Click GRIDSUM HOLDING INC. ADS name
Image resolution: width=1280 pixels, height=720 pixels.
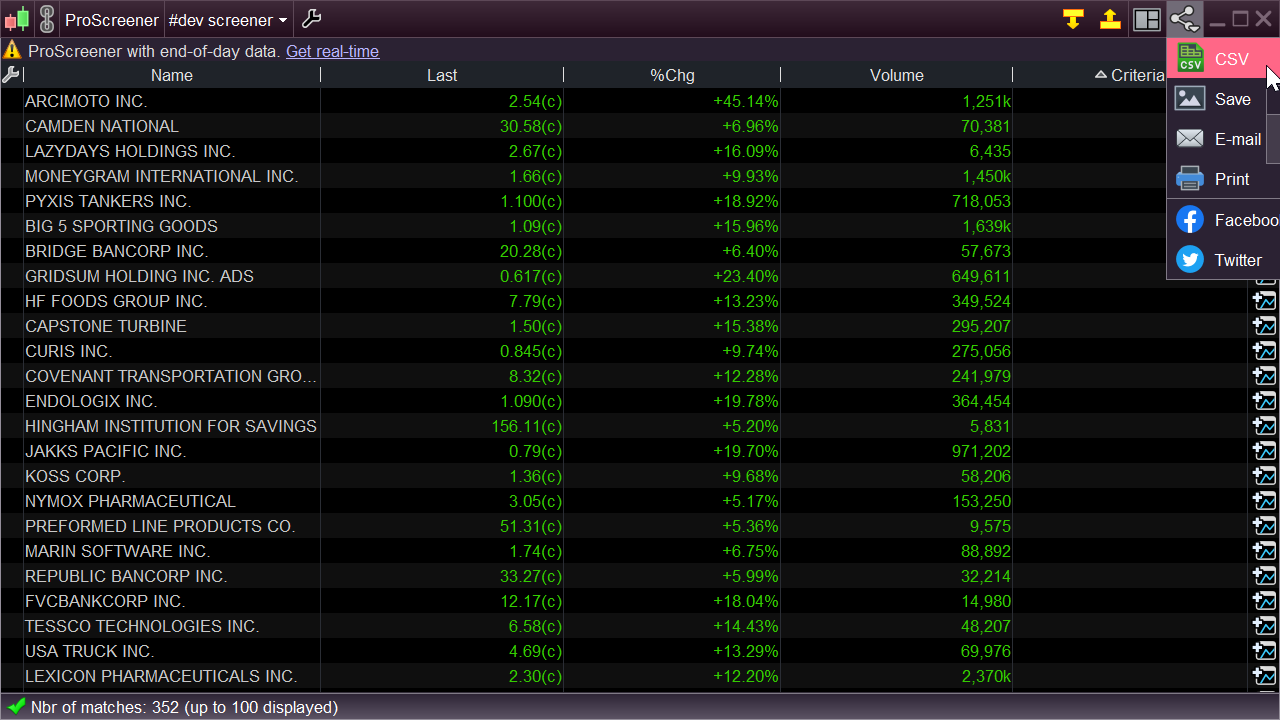[x=139, y=276]
